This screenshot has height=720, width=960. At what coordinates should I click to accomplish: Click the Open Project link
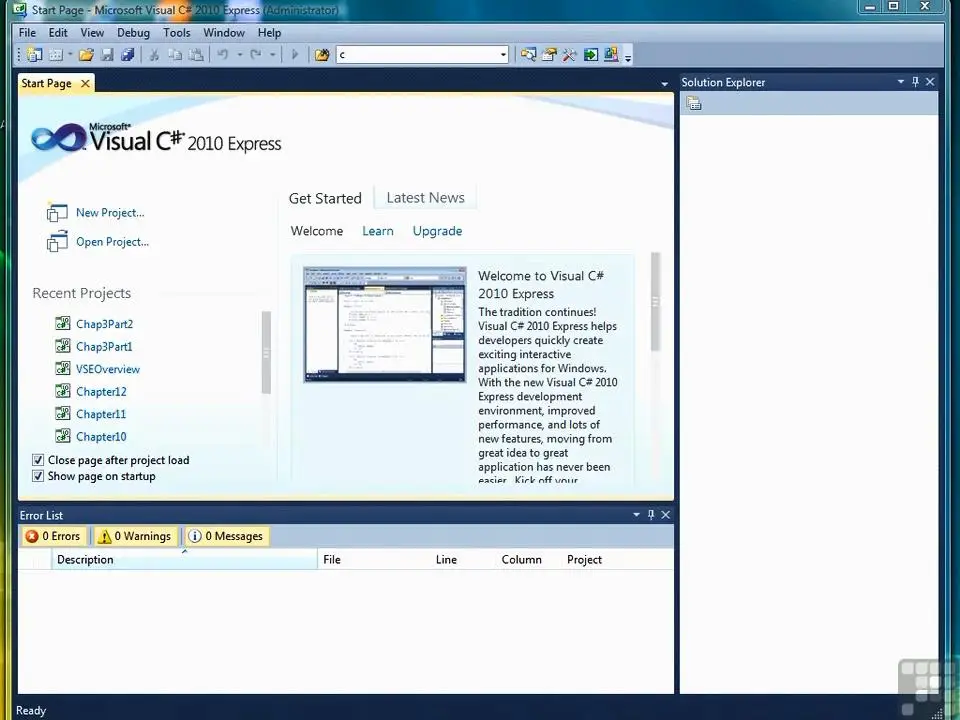point(113,242)
